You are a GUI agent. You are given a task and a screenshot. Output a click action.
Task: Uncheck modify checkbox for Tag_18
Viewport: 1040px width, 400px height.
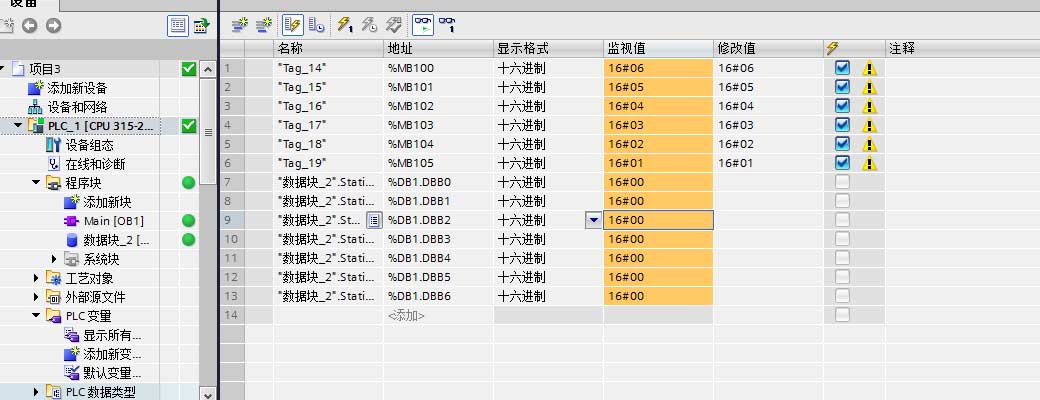tap(842, 144)
